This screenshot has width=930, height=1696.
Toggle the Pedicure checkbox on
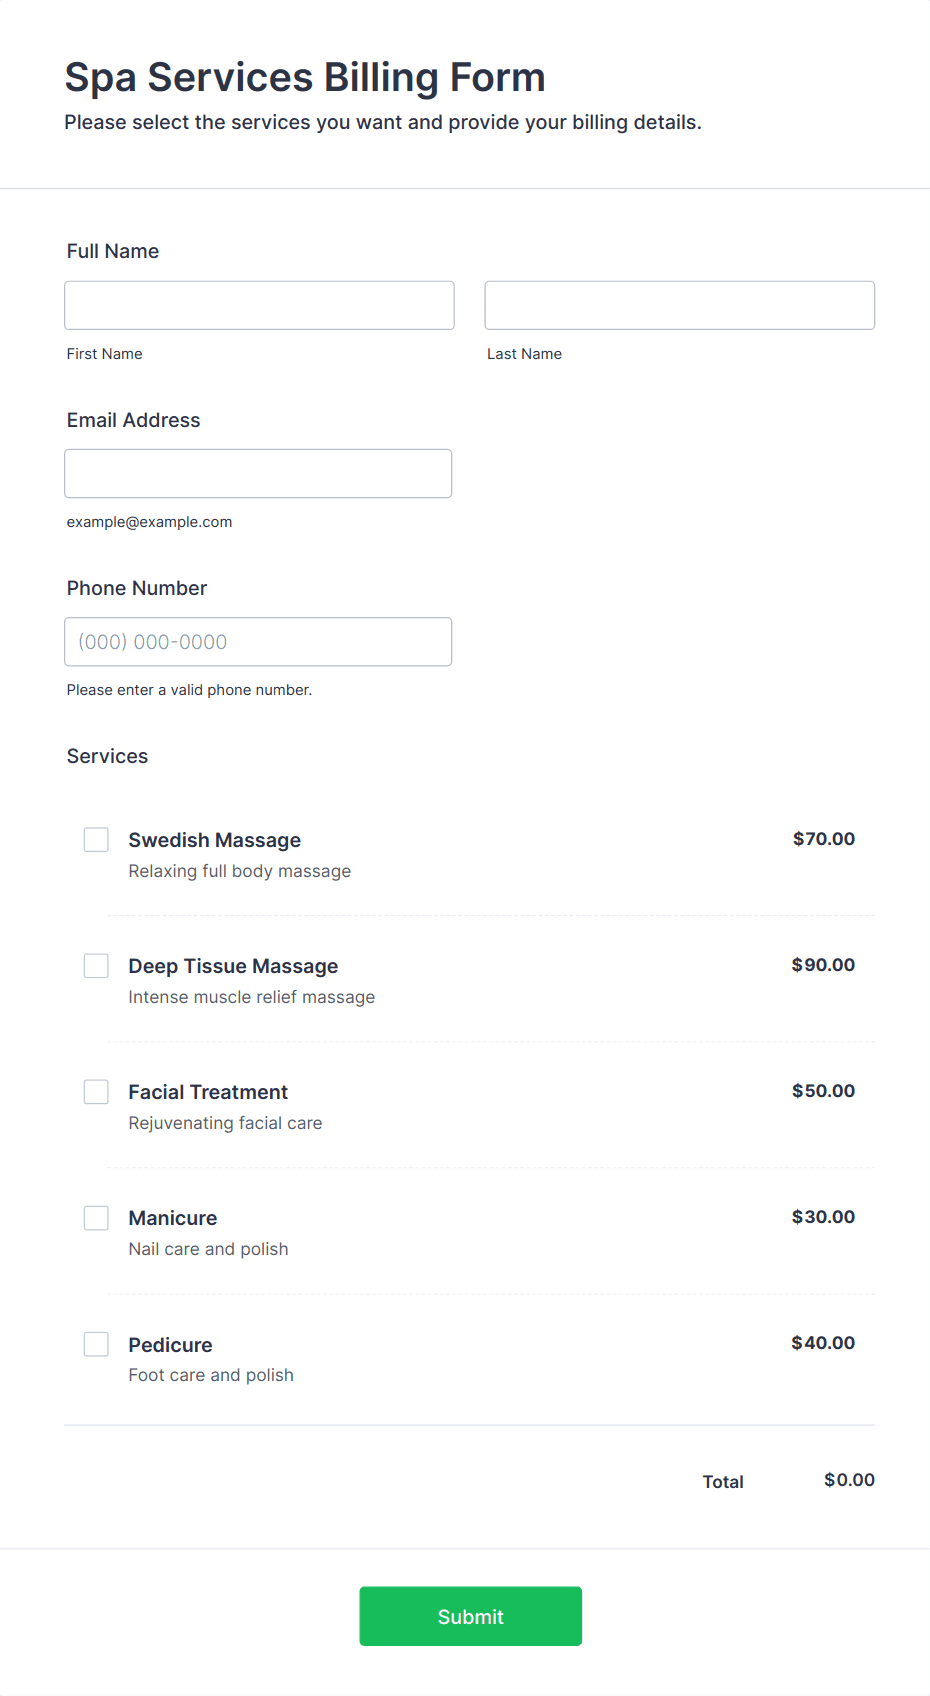[x=96, y=1344]
